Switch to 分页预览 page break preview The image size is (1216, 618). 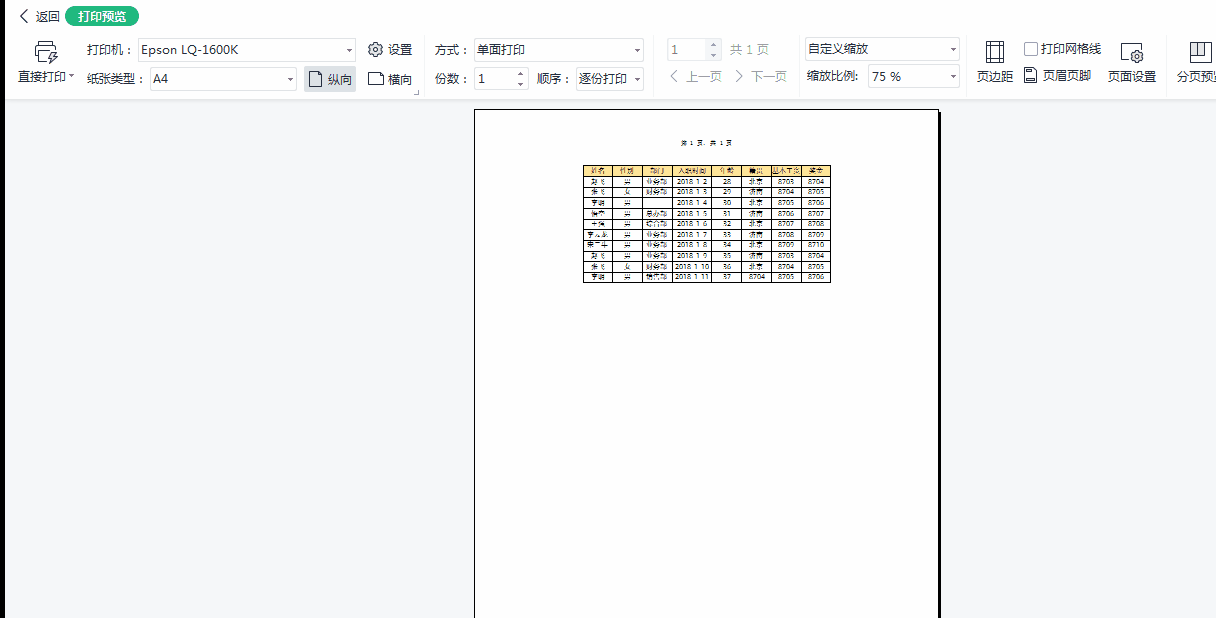(x=1201, y=60)
